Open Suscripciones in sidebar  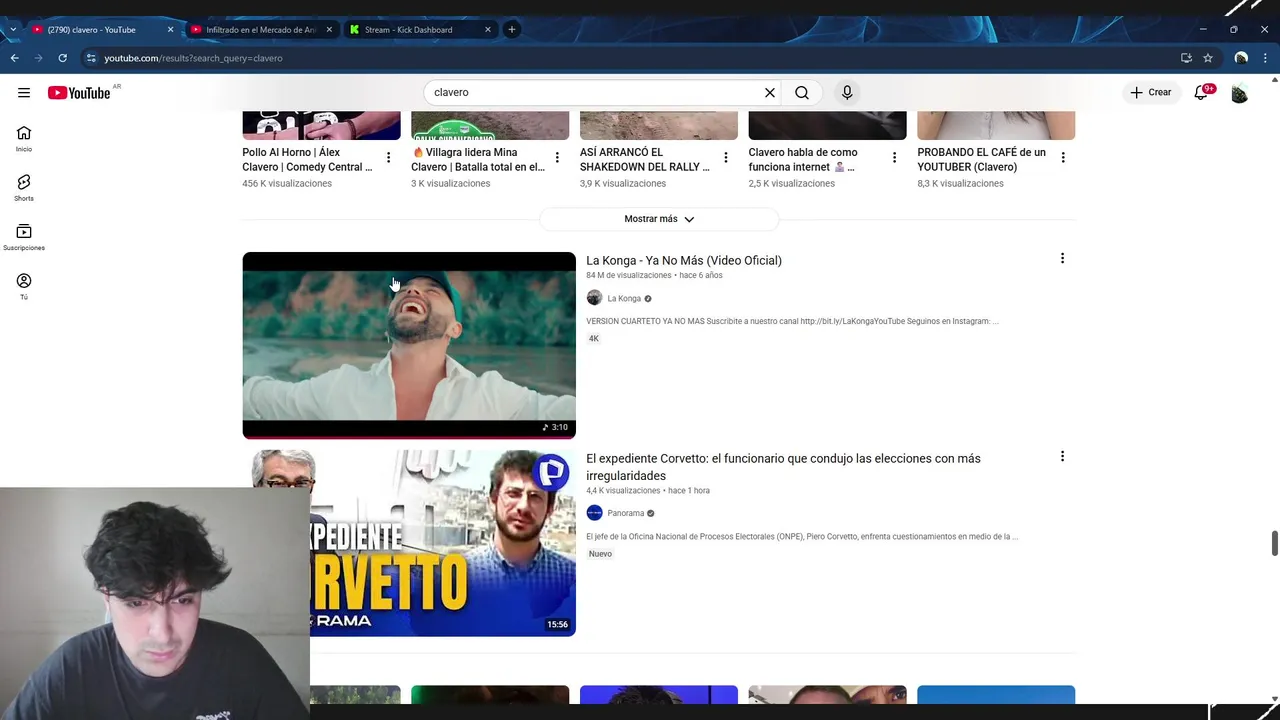tap(24, 237)
